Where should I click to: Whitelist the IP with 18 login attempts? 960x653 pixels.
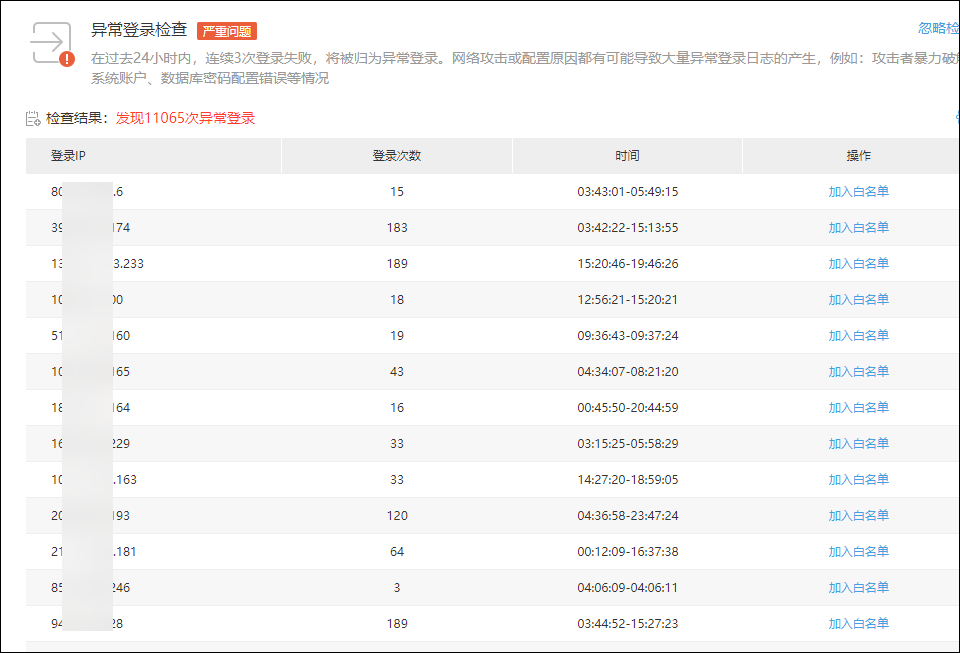858,300
